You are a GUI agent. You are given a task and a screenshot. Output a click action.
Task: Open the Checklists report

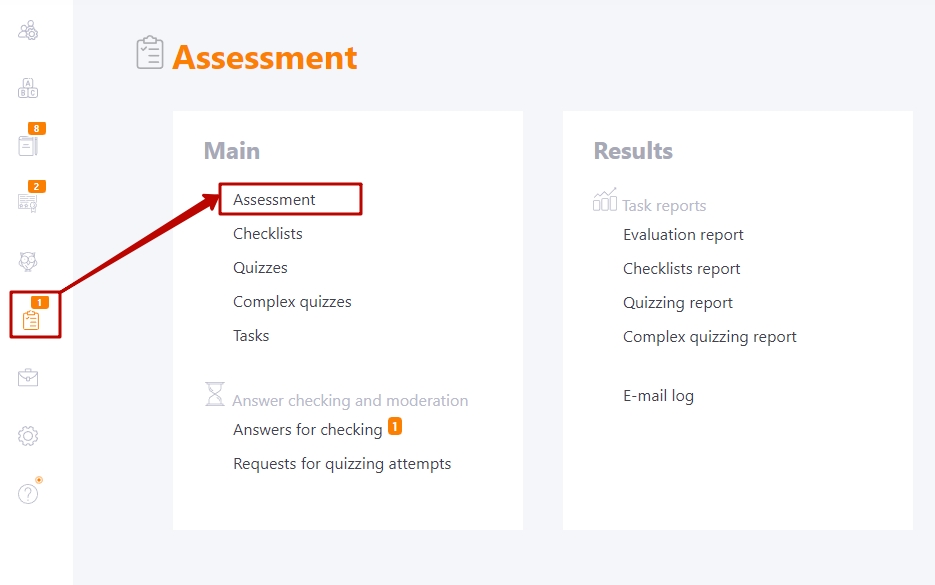tap(682, 269)
